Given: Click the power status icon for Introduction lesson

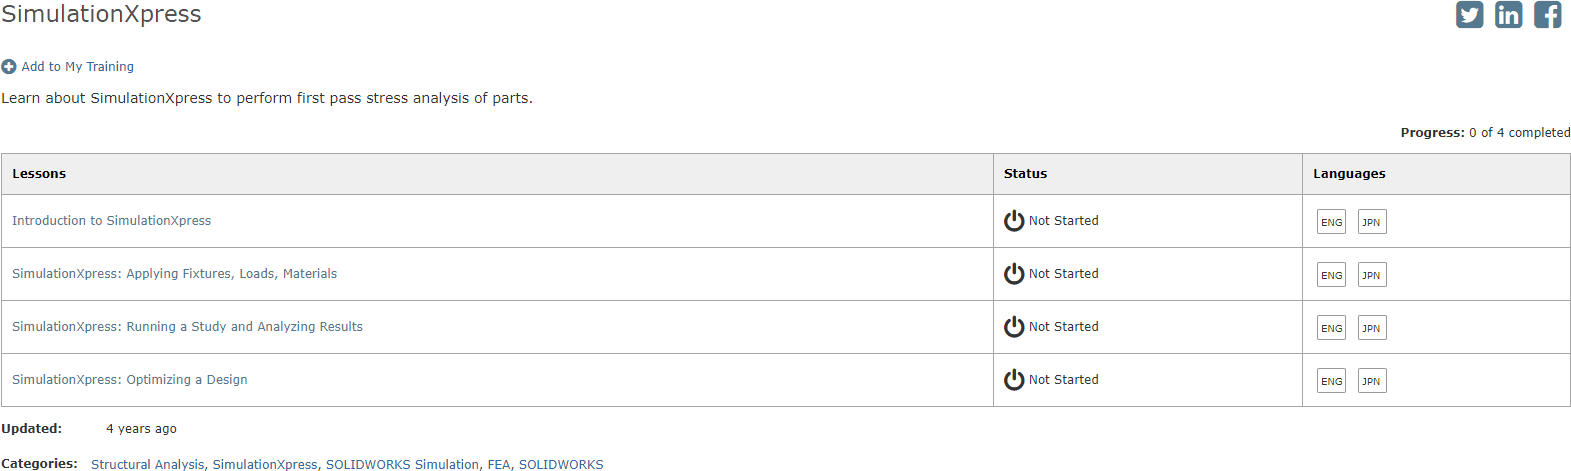Looking at the screenshot, I should click(x=1014, y=221).
